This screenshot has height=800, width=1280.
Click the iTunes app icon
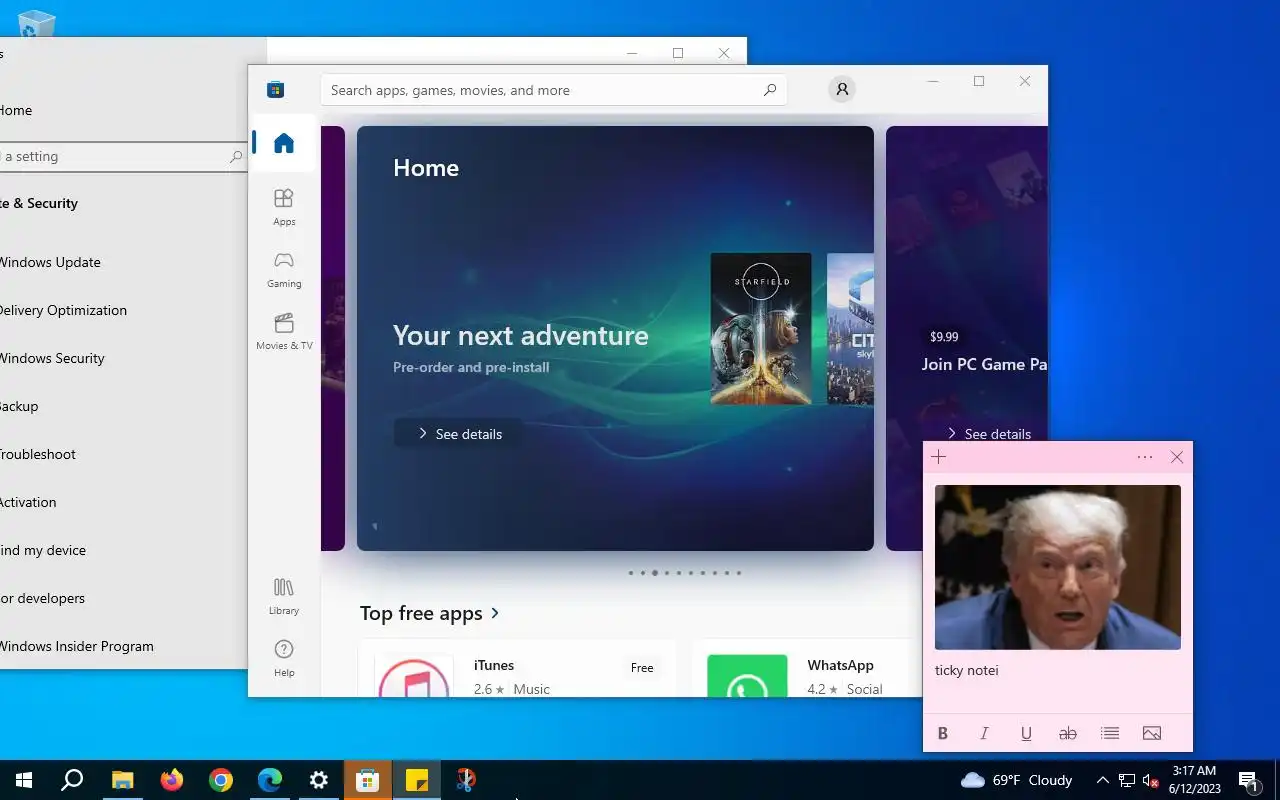coord(414,677)
